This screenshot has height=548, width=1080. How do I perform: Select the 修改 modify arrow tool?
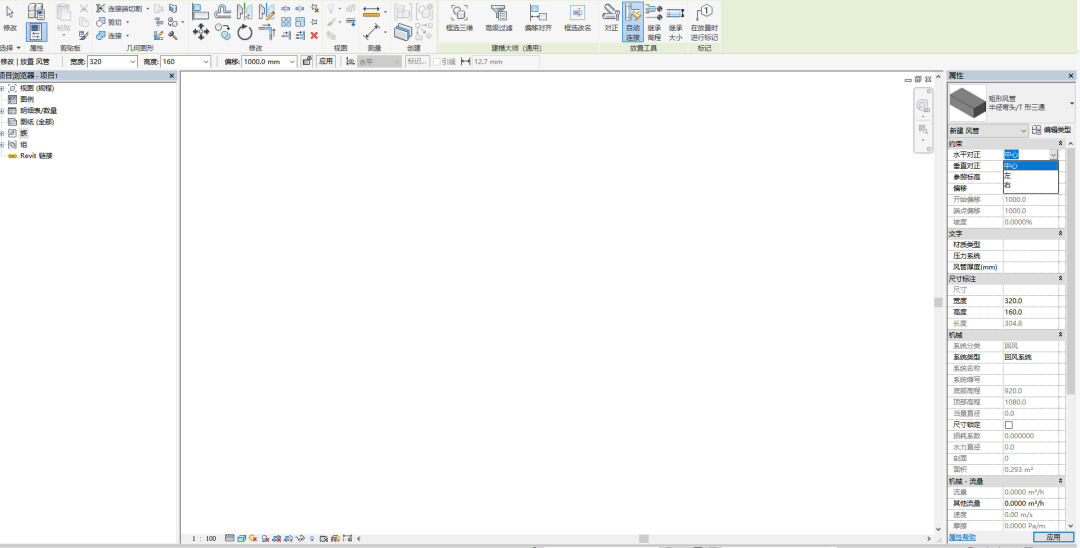(10, 17)
